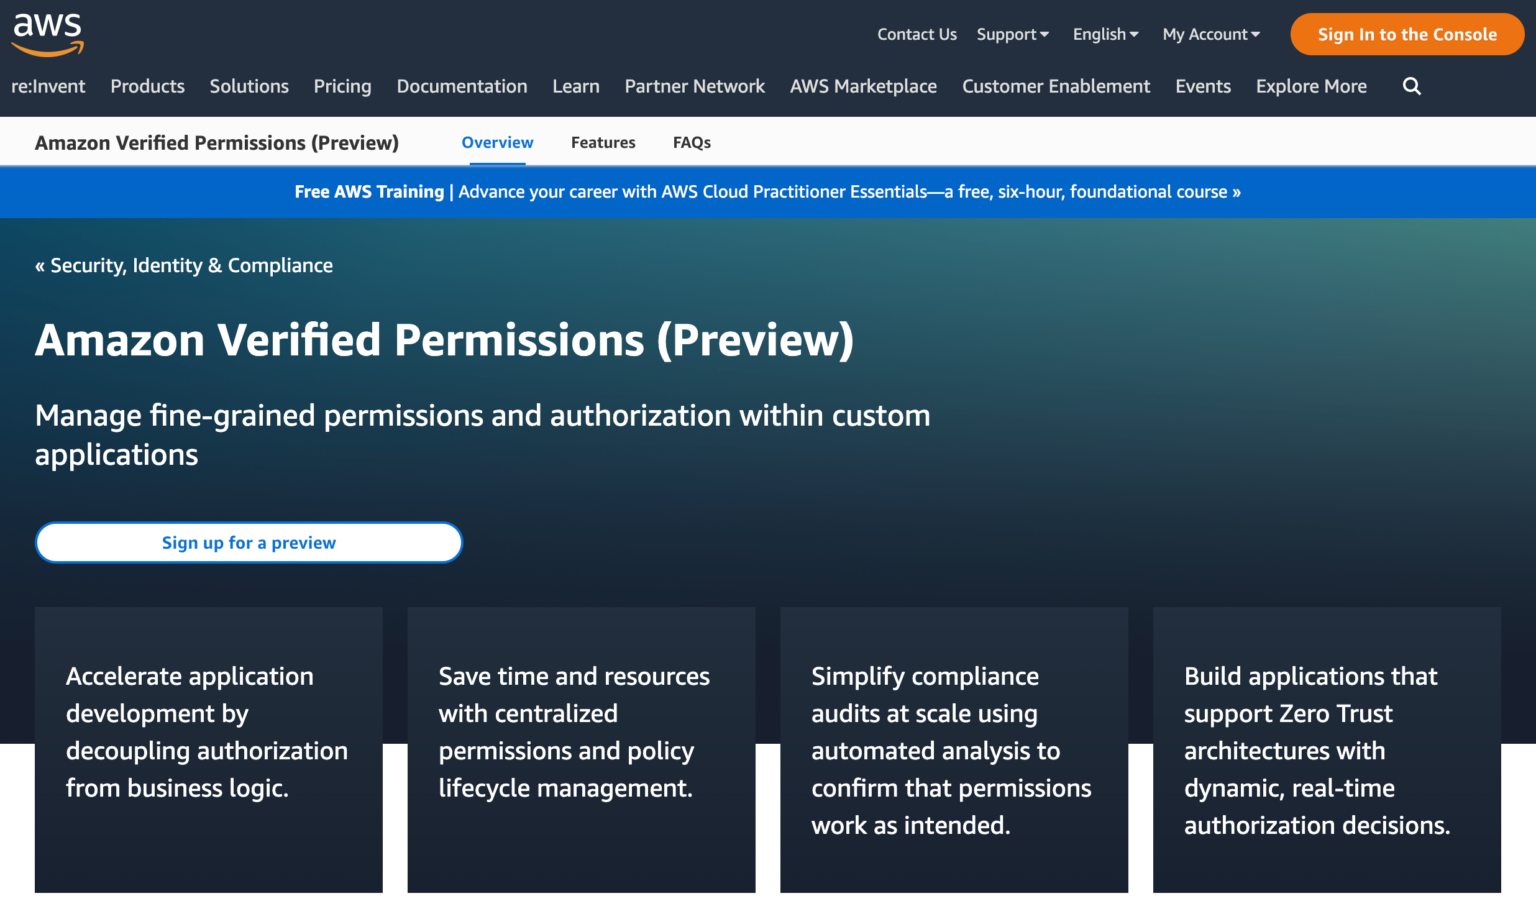Expand the My Account menu
This screenshot has width=1536, height=901.
tap(1210, 34)
